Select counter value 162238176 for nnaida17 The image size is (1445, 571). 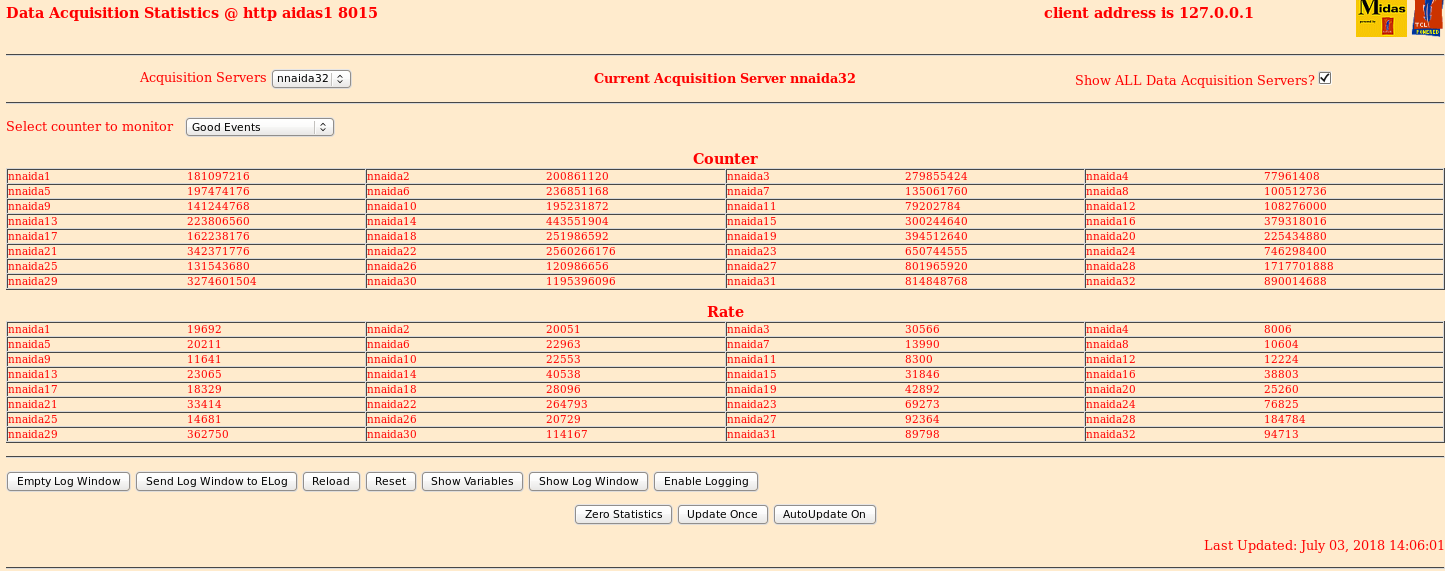218,236
